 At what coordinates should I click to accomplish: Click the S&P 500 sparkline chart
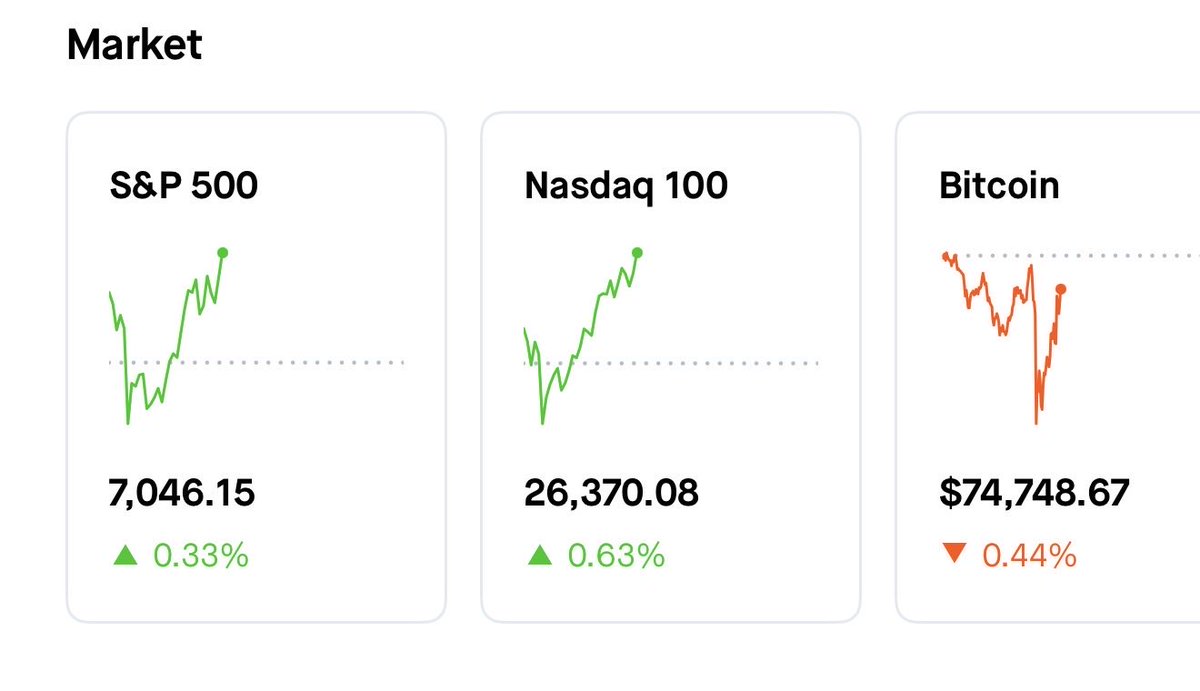point(165,340)
